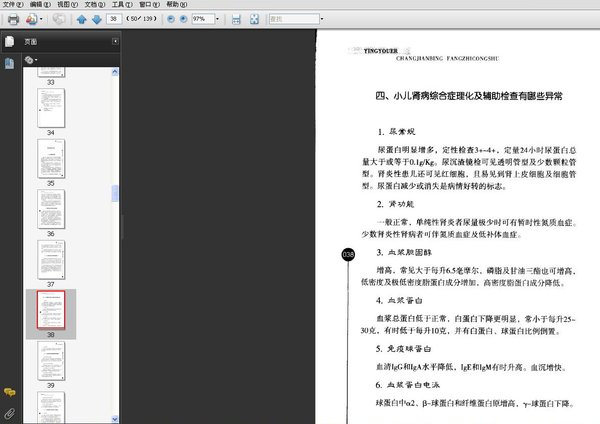
Task: Open the 视图 menu
Action: point(66,5)
